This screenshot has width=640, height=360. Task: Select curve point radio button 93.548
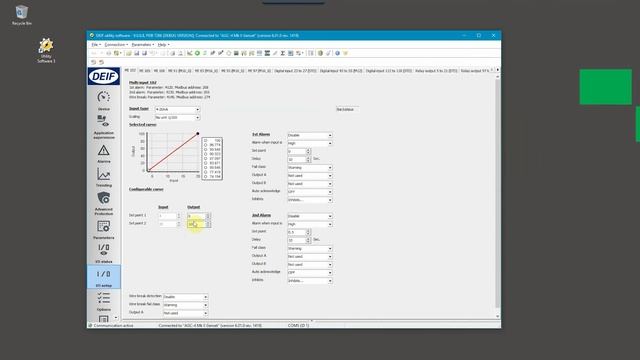click(205, 149)
